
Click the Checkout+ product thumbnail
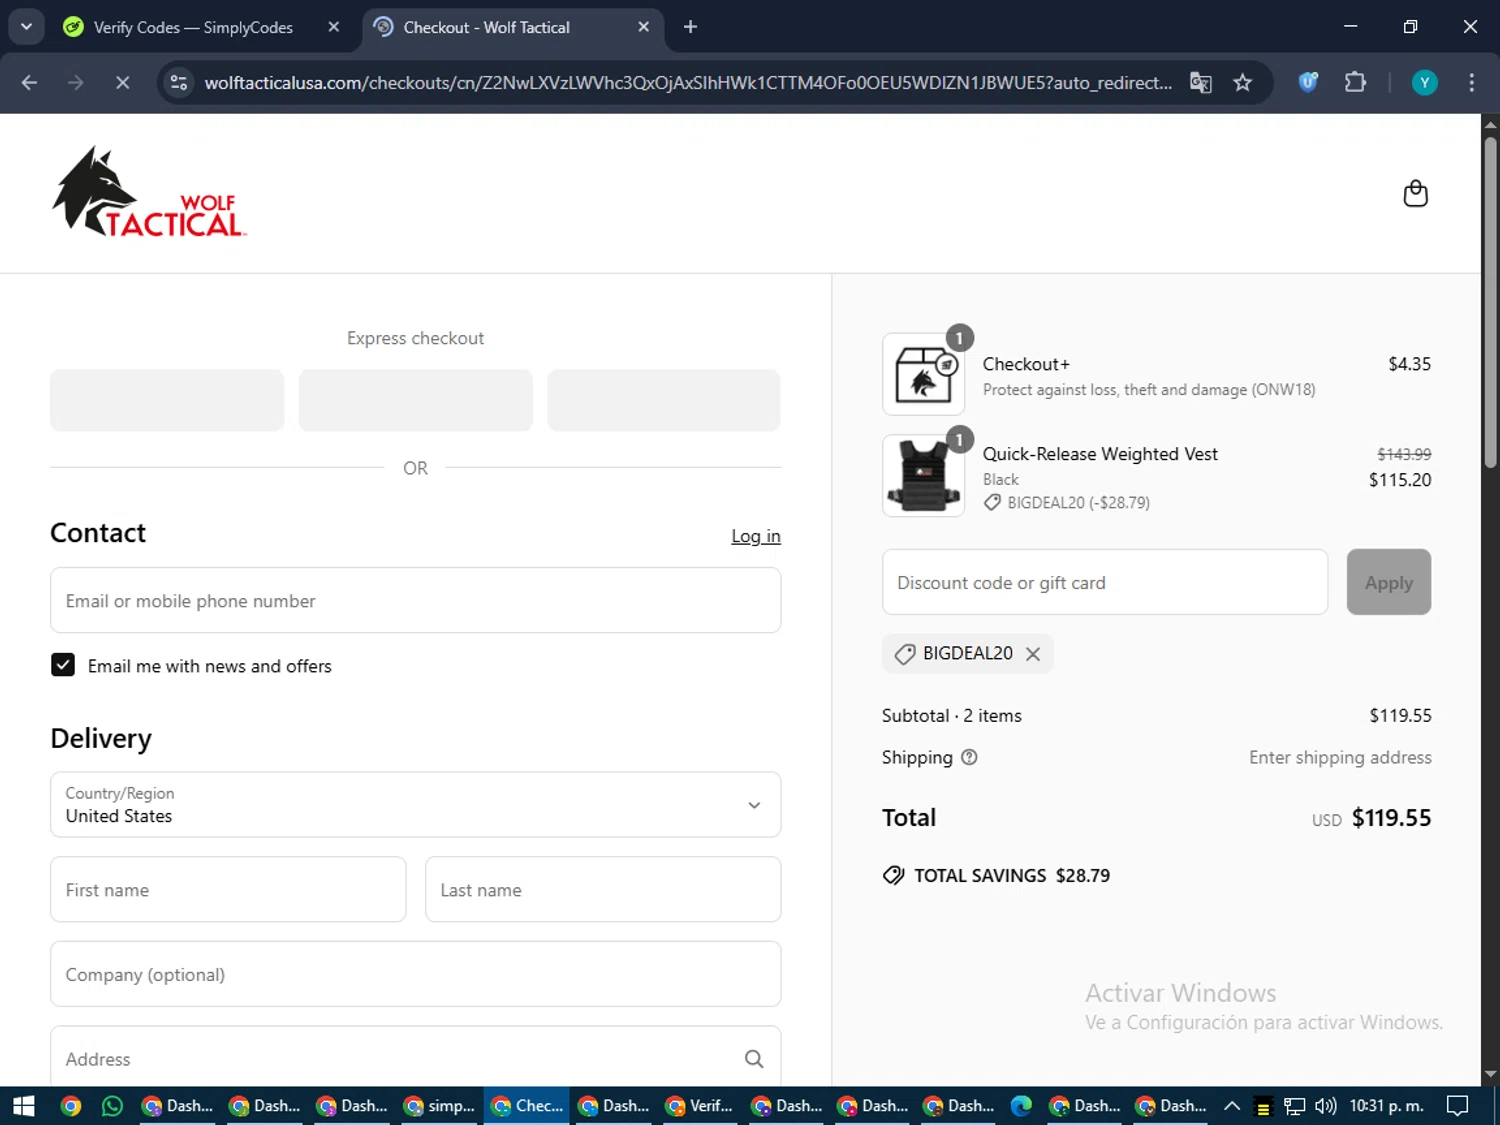pyautogui.click(x=923, y=374)
